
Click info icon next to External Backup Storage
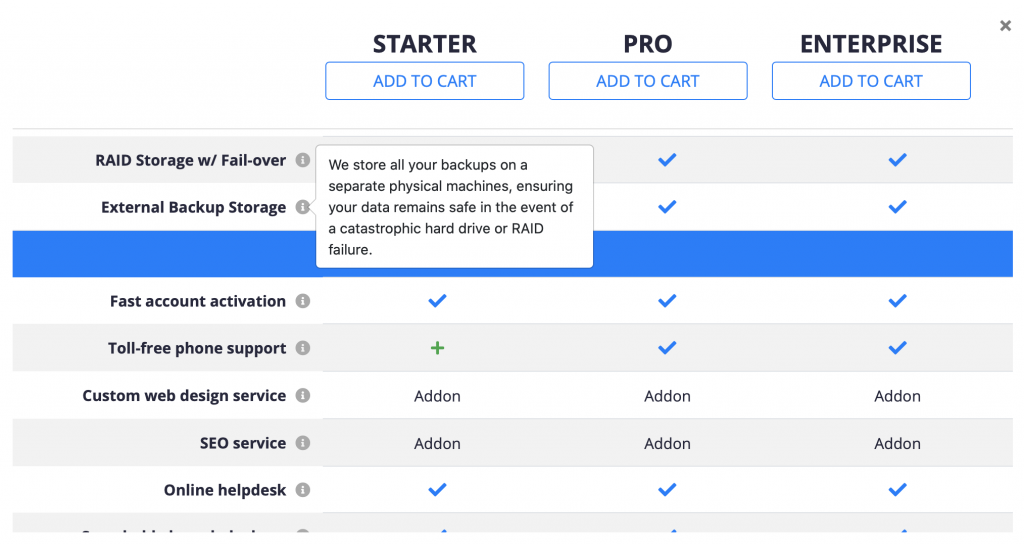(303, 207)
